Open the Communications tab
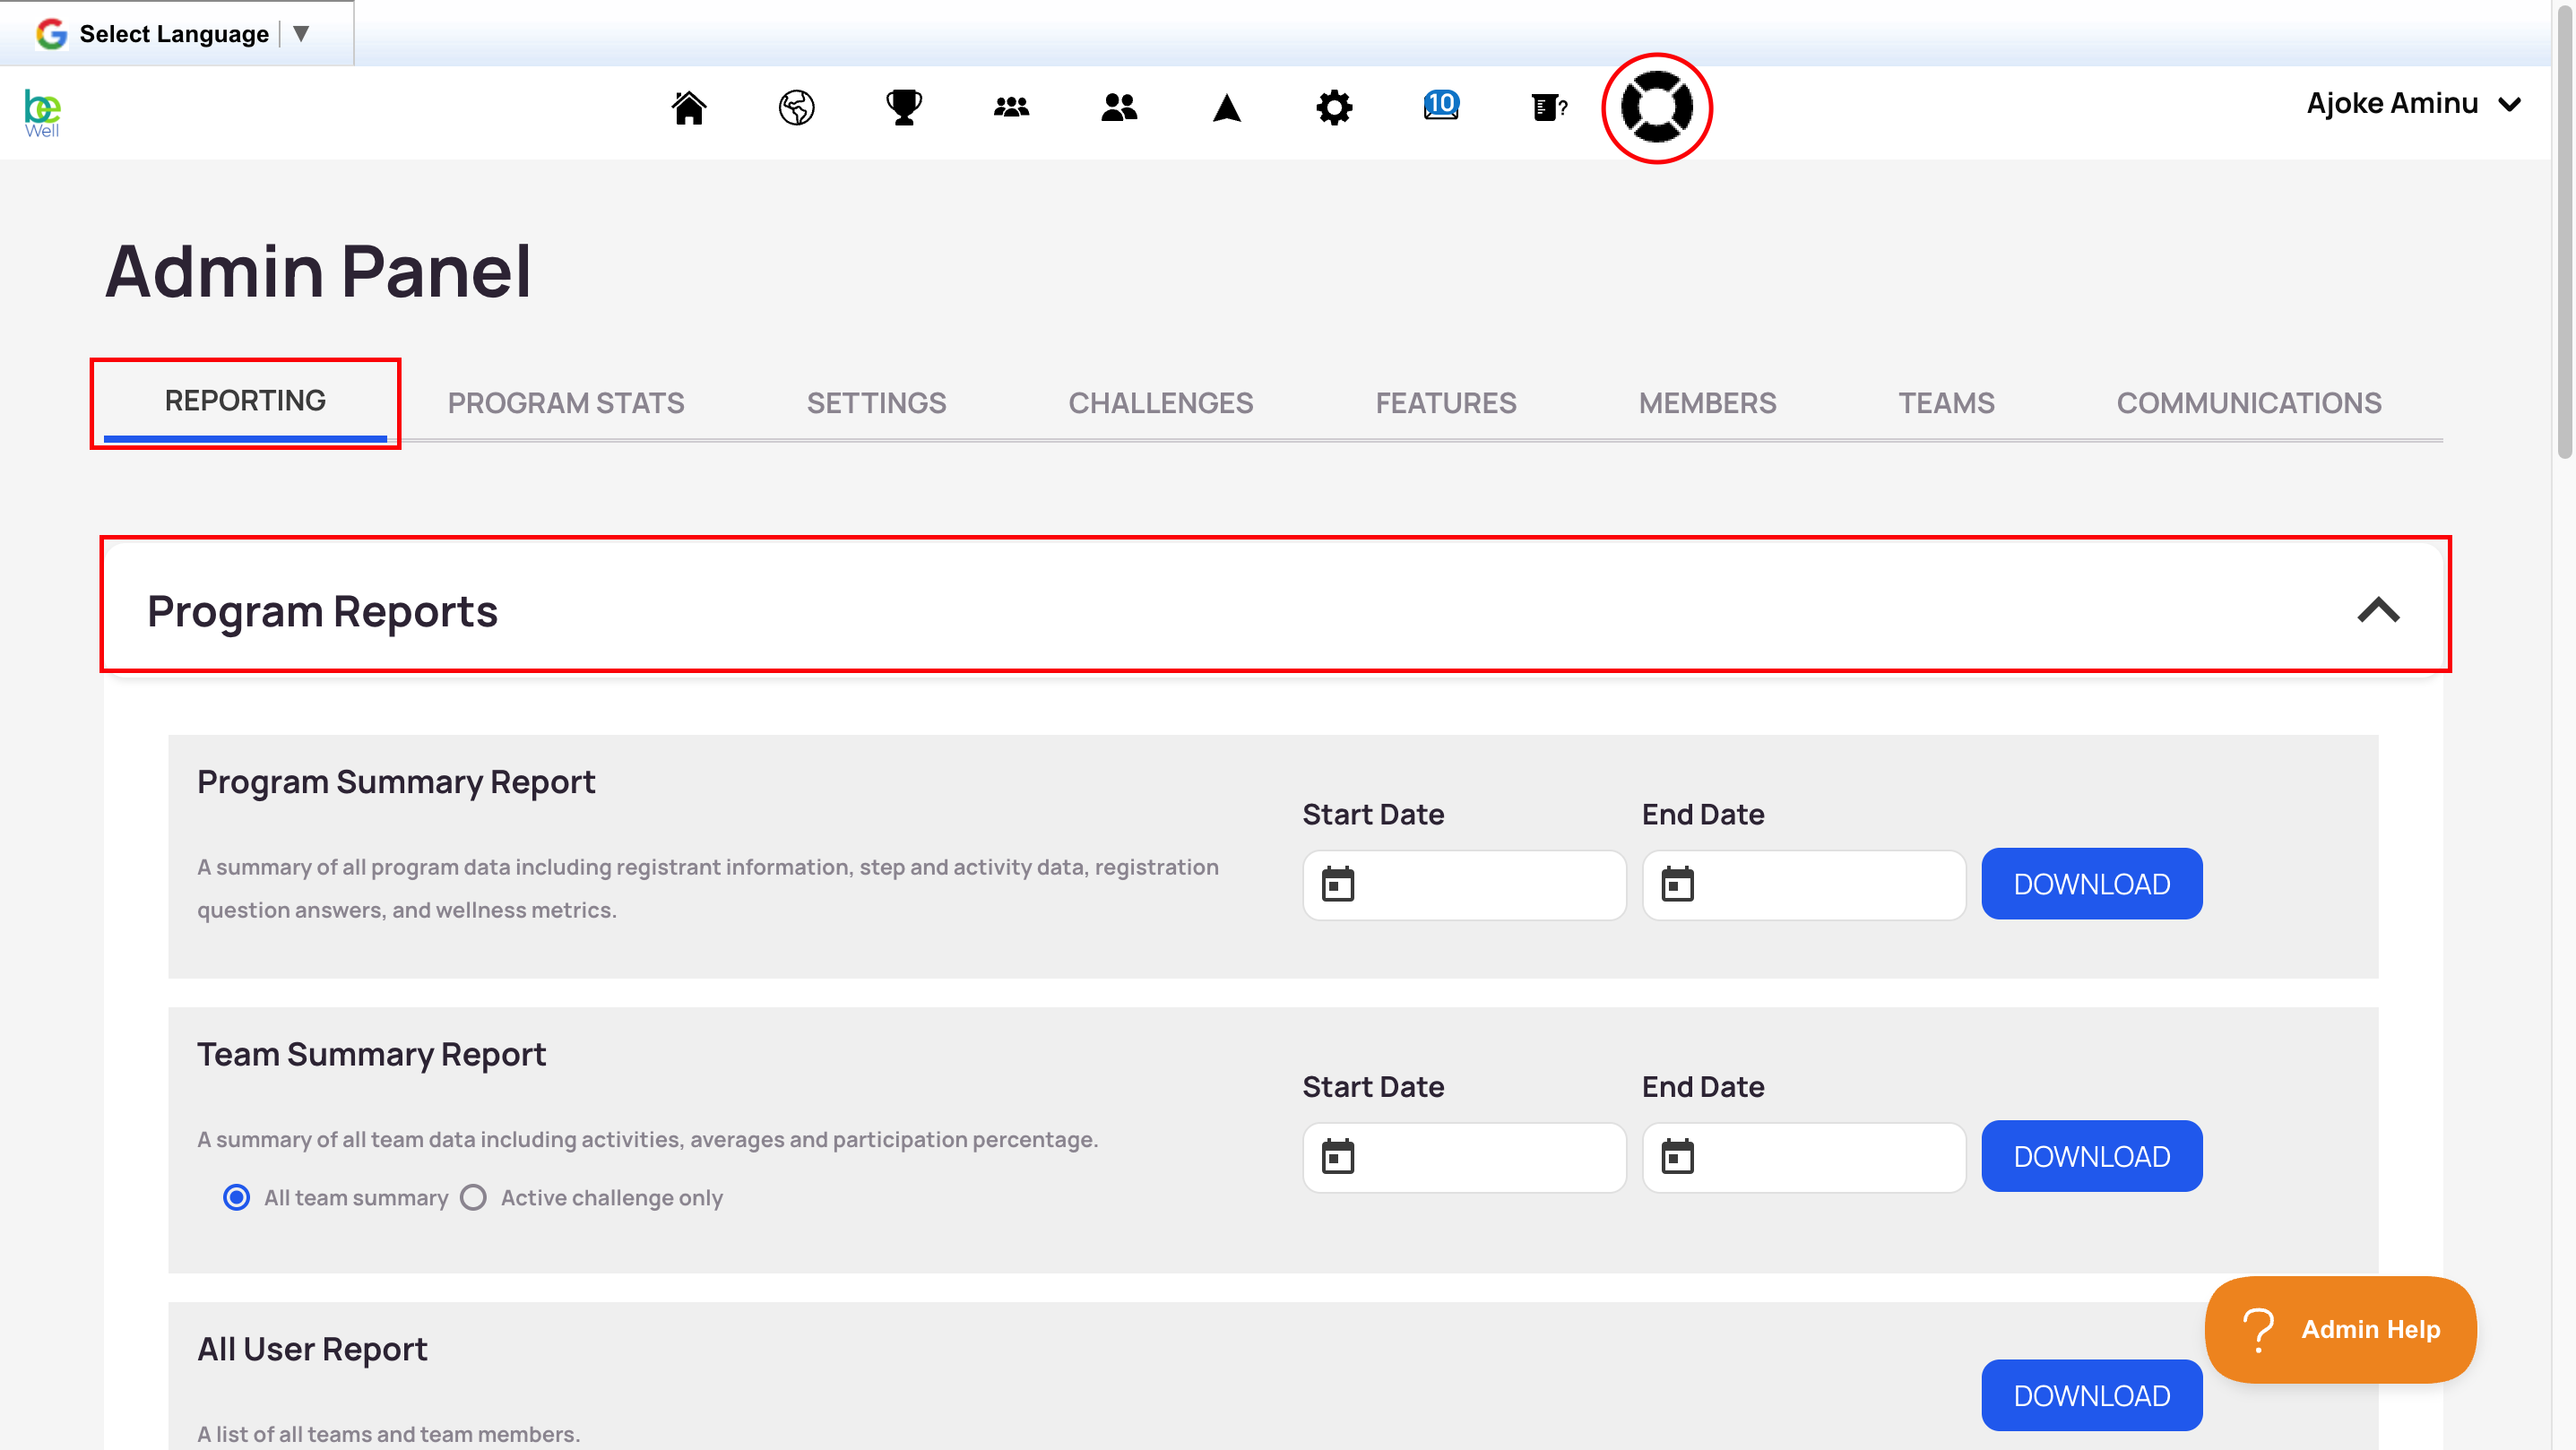 (x=2248, y=403)
